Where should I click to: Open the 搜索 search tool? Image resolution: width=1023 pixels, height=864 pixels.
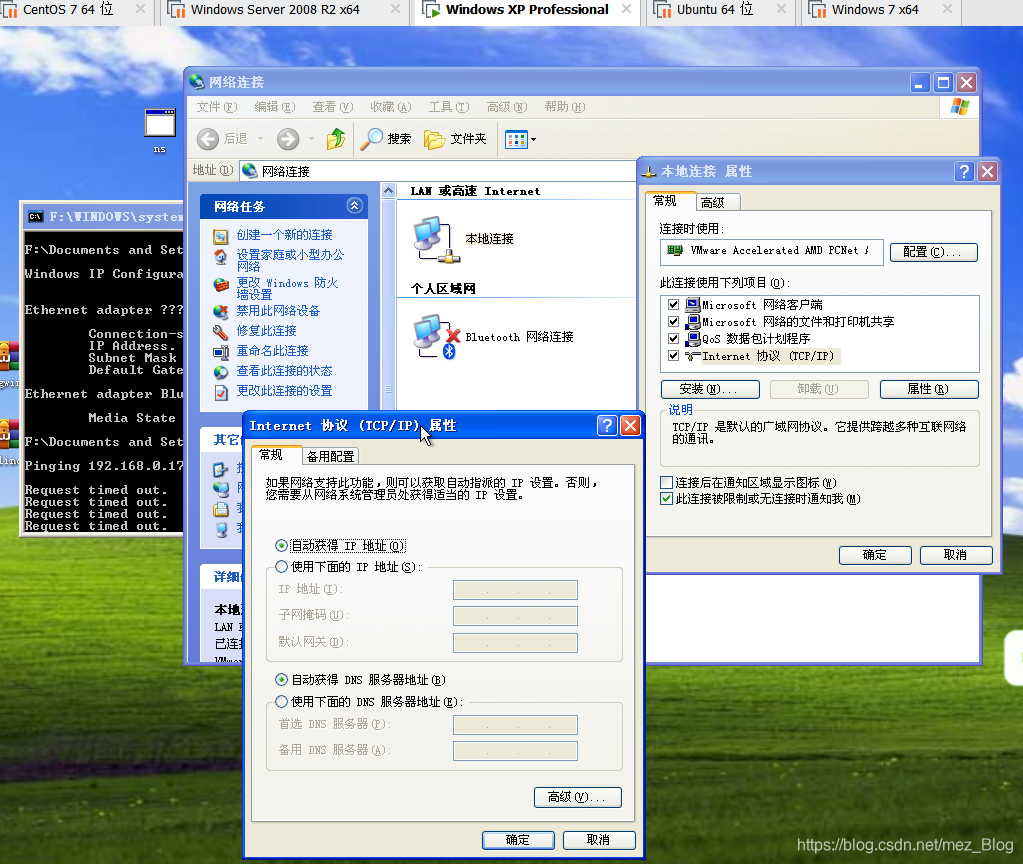coord(386,138)
